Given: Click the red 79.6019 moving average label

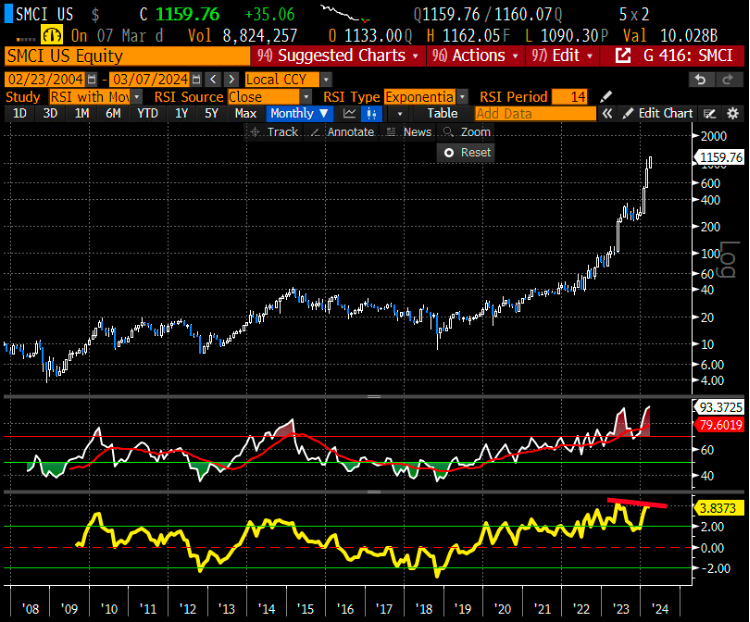Looking at the screenshot, I should tap(720, 424).
